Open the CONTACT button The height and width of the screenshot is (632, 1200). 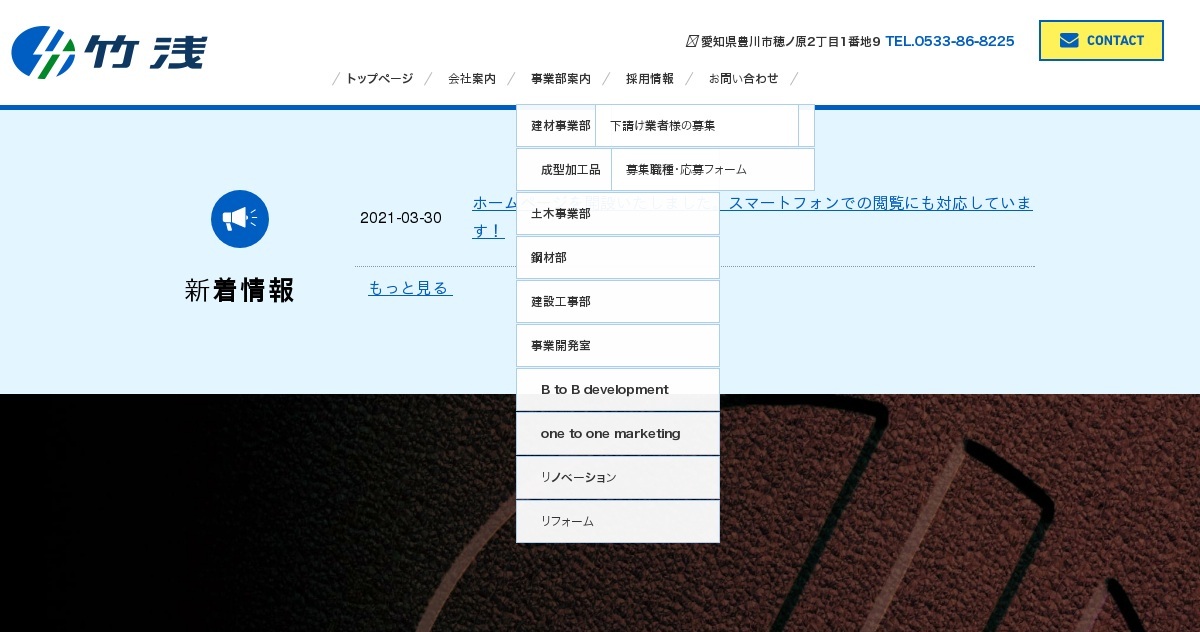(1101, 40)
